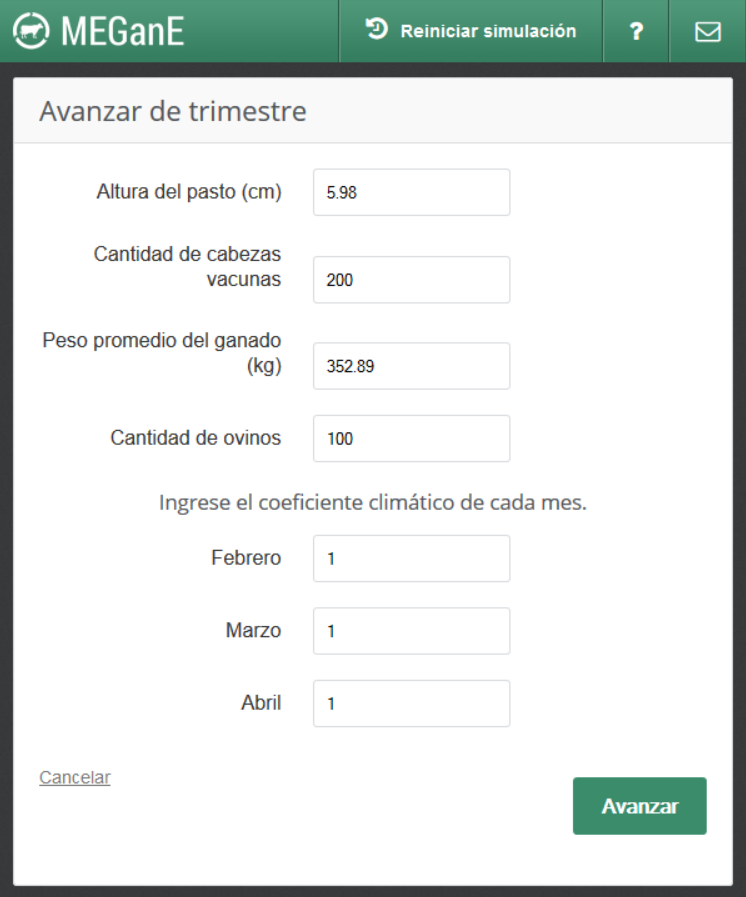The width and height of the screenshot is (746, 897).
Task: Click the Avanzar de trimestre heading
Action: tap(173, 111)
